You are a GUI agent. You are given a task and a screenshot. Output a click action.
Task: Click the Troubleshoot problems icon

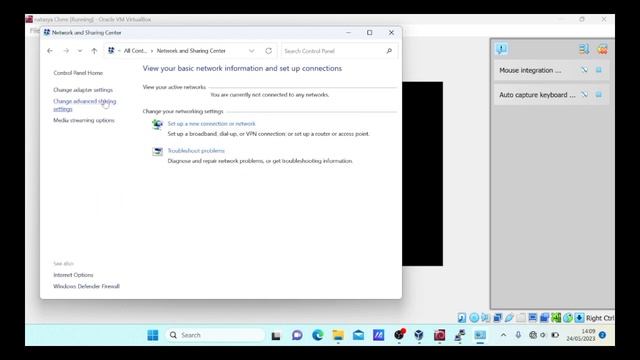click(x=157, y=151)
